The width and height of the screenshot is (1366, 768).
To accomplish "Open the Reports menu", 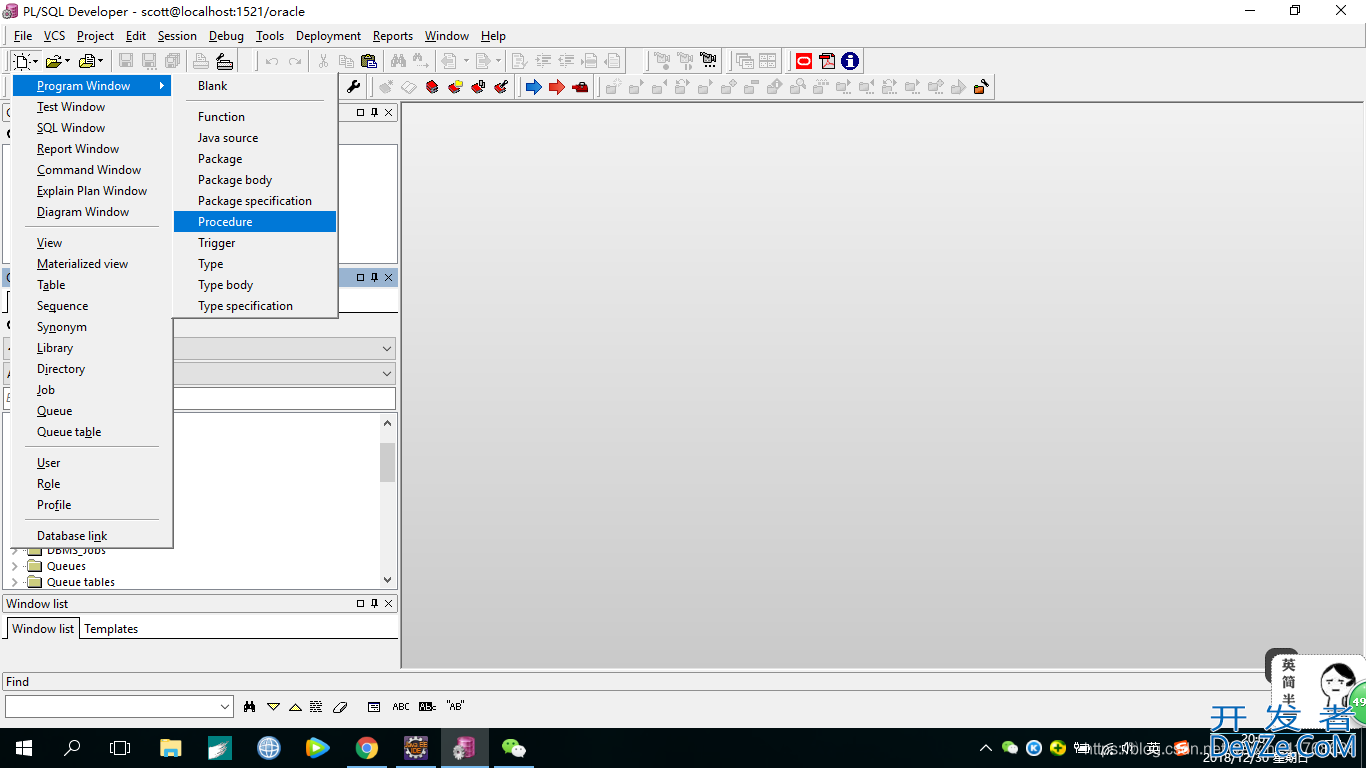I will pos(393,36).
